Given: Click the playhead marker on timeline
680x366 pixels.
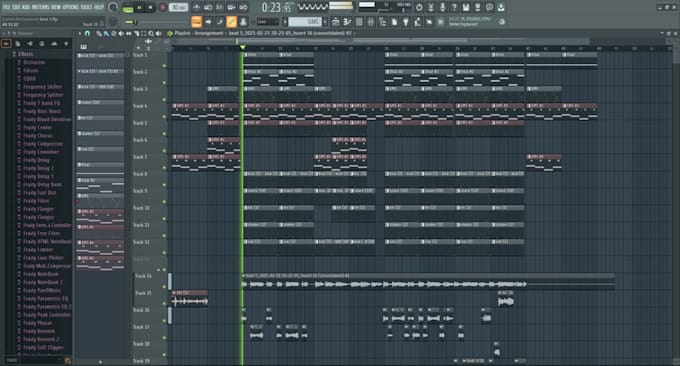Looking at the screenshot, I should [242, 47].
